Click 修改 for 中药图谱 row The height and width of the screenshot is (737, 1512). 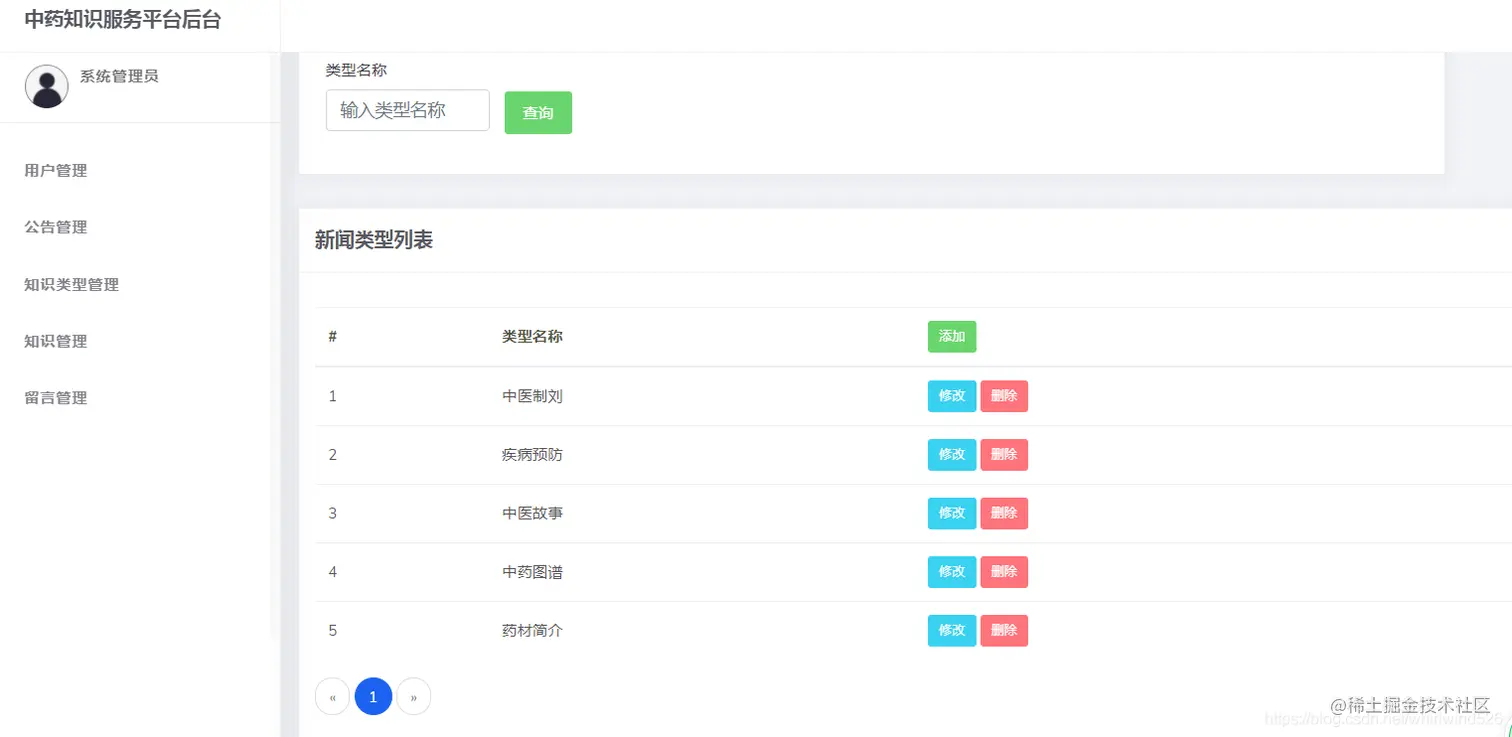[x=952, y=572]
